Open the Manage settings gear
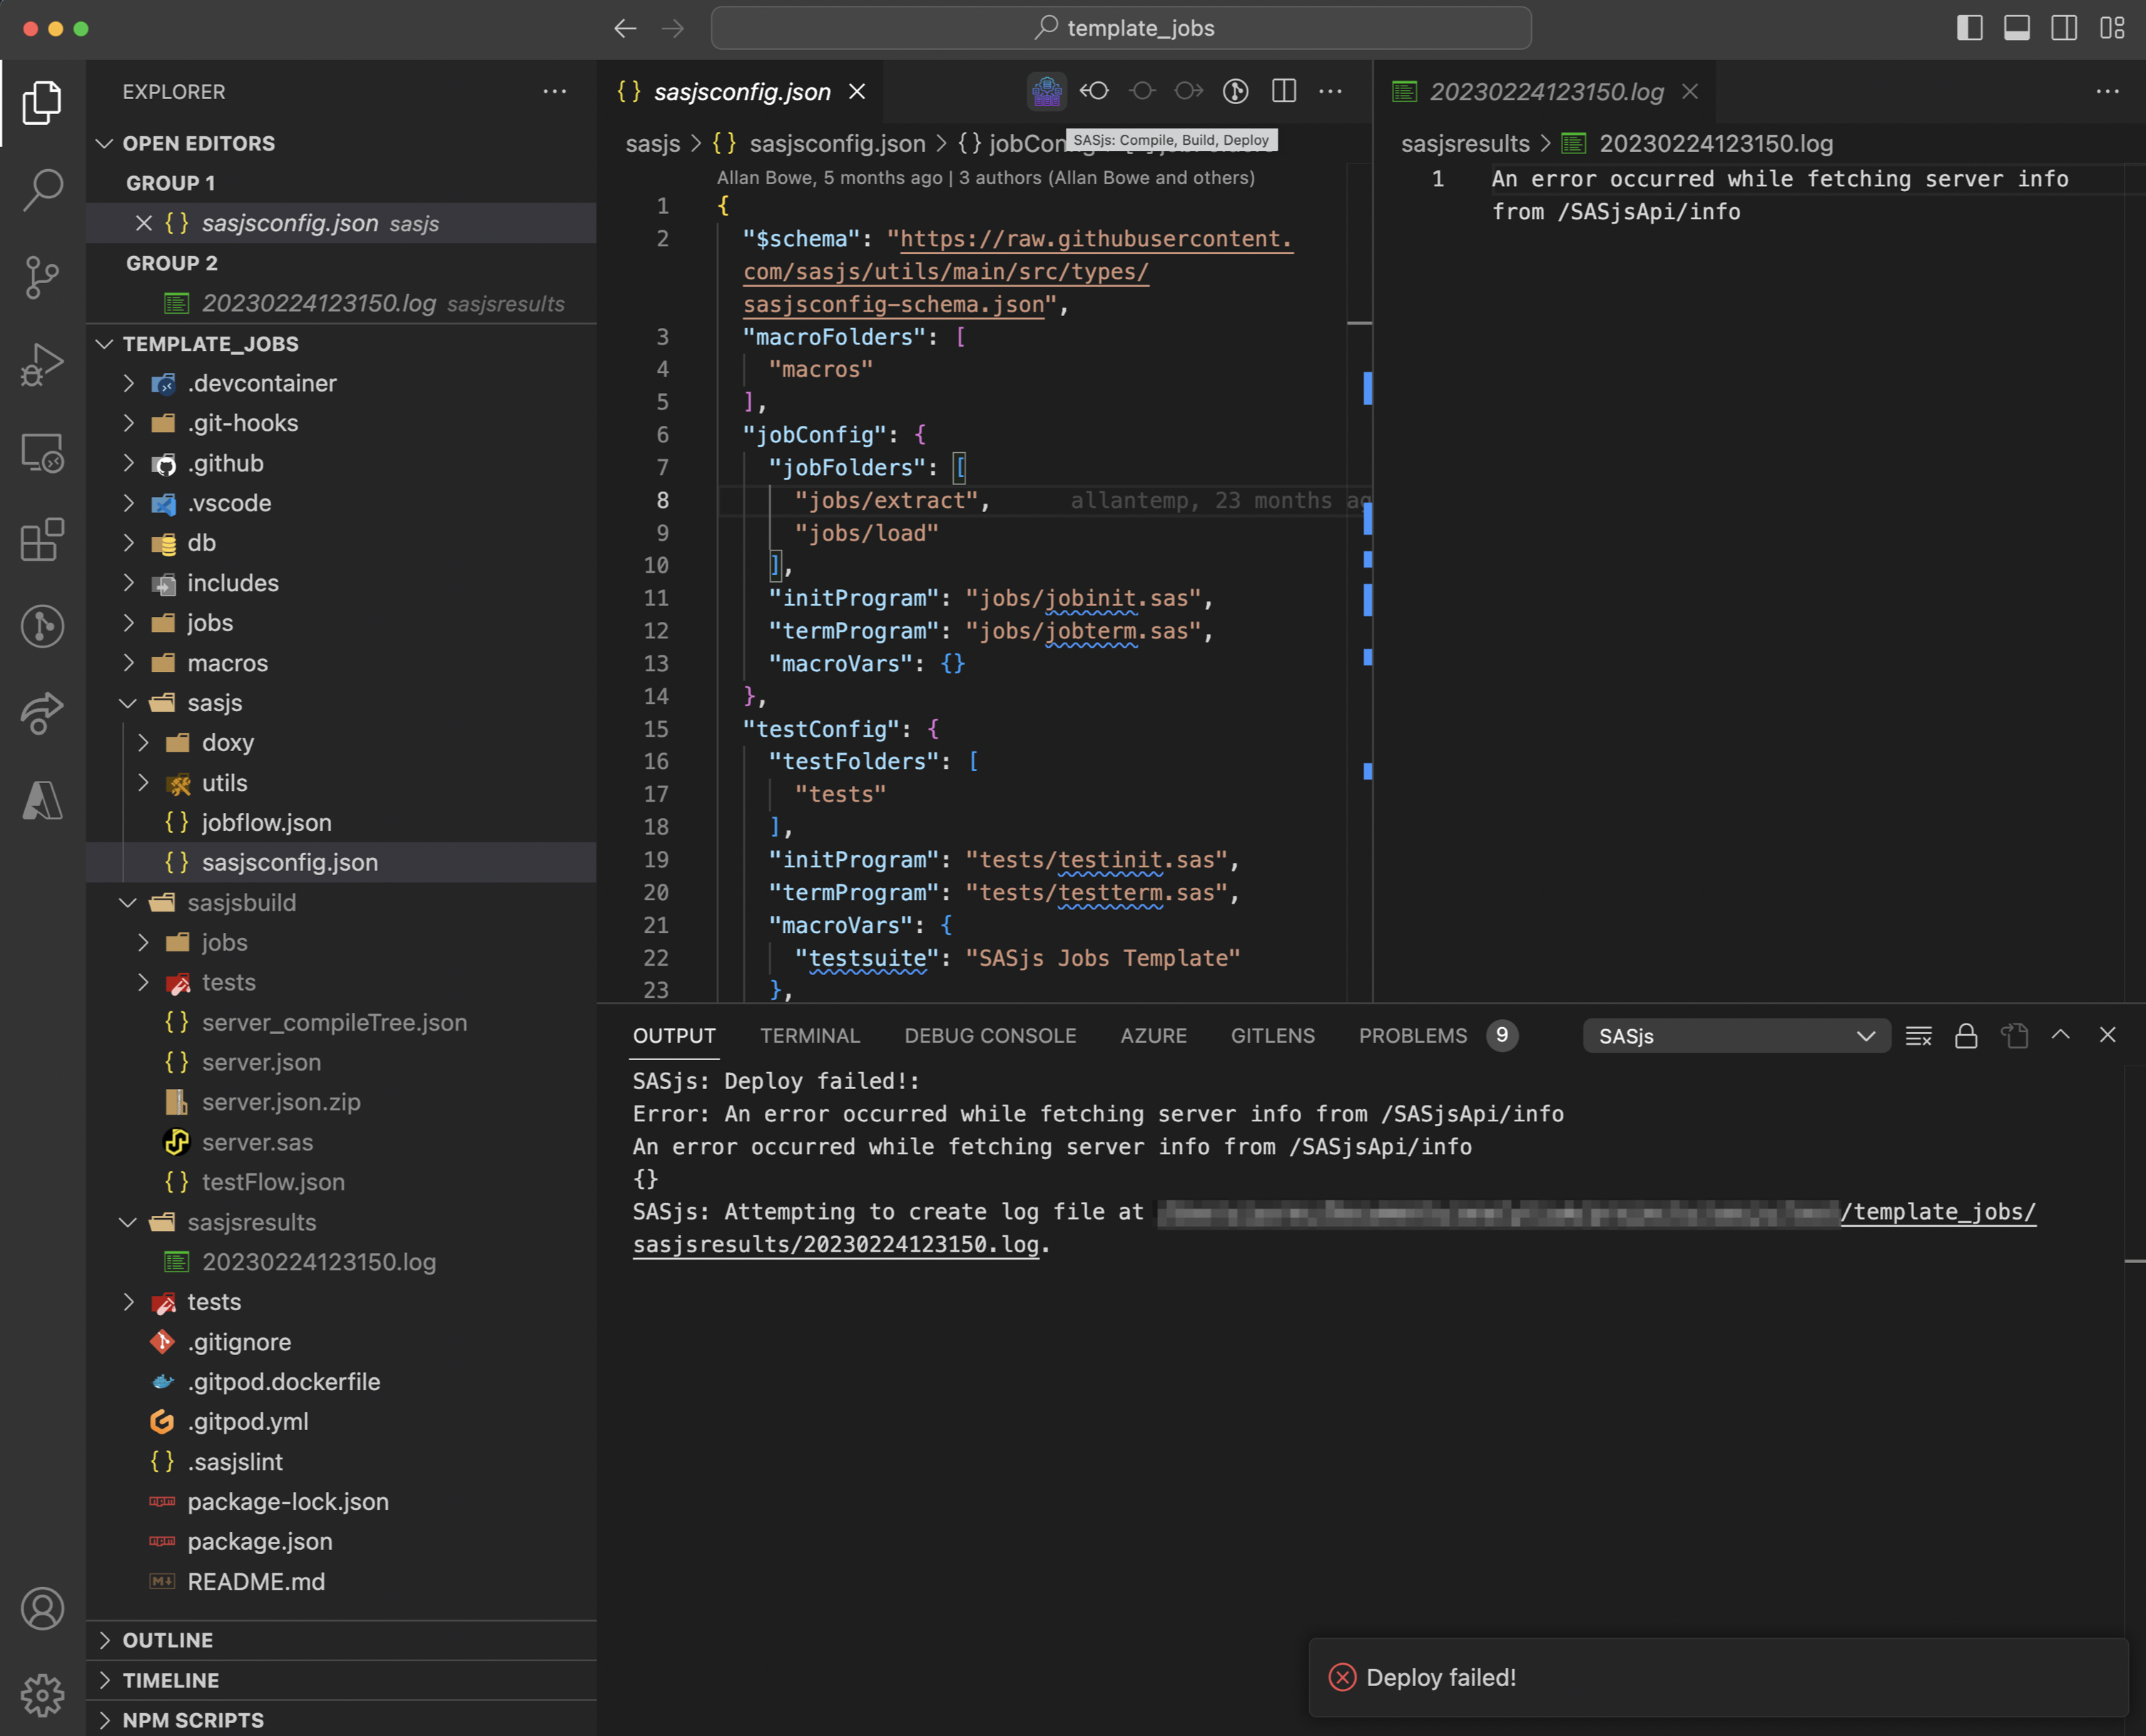Image resolution: width=2146 pixels, height=1736 pixels. (42, 1695)
